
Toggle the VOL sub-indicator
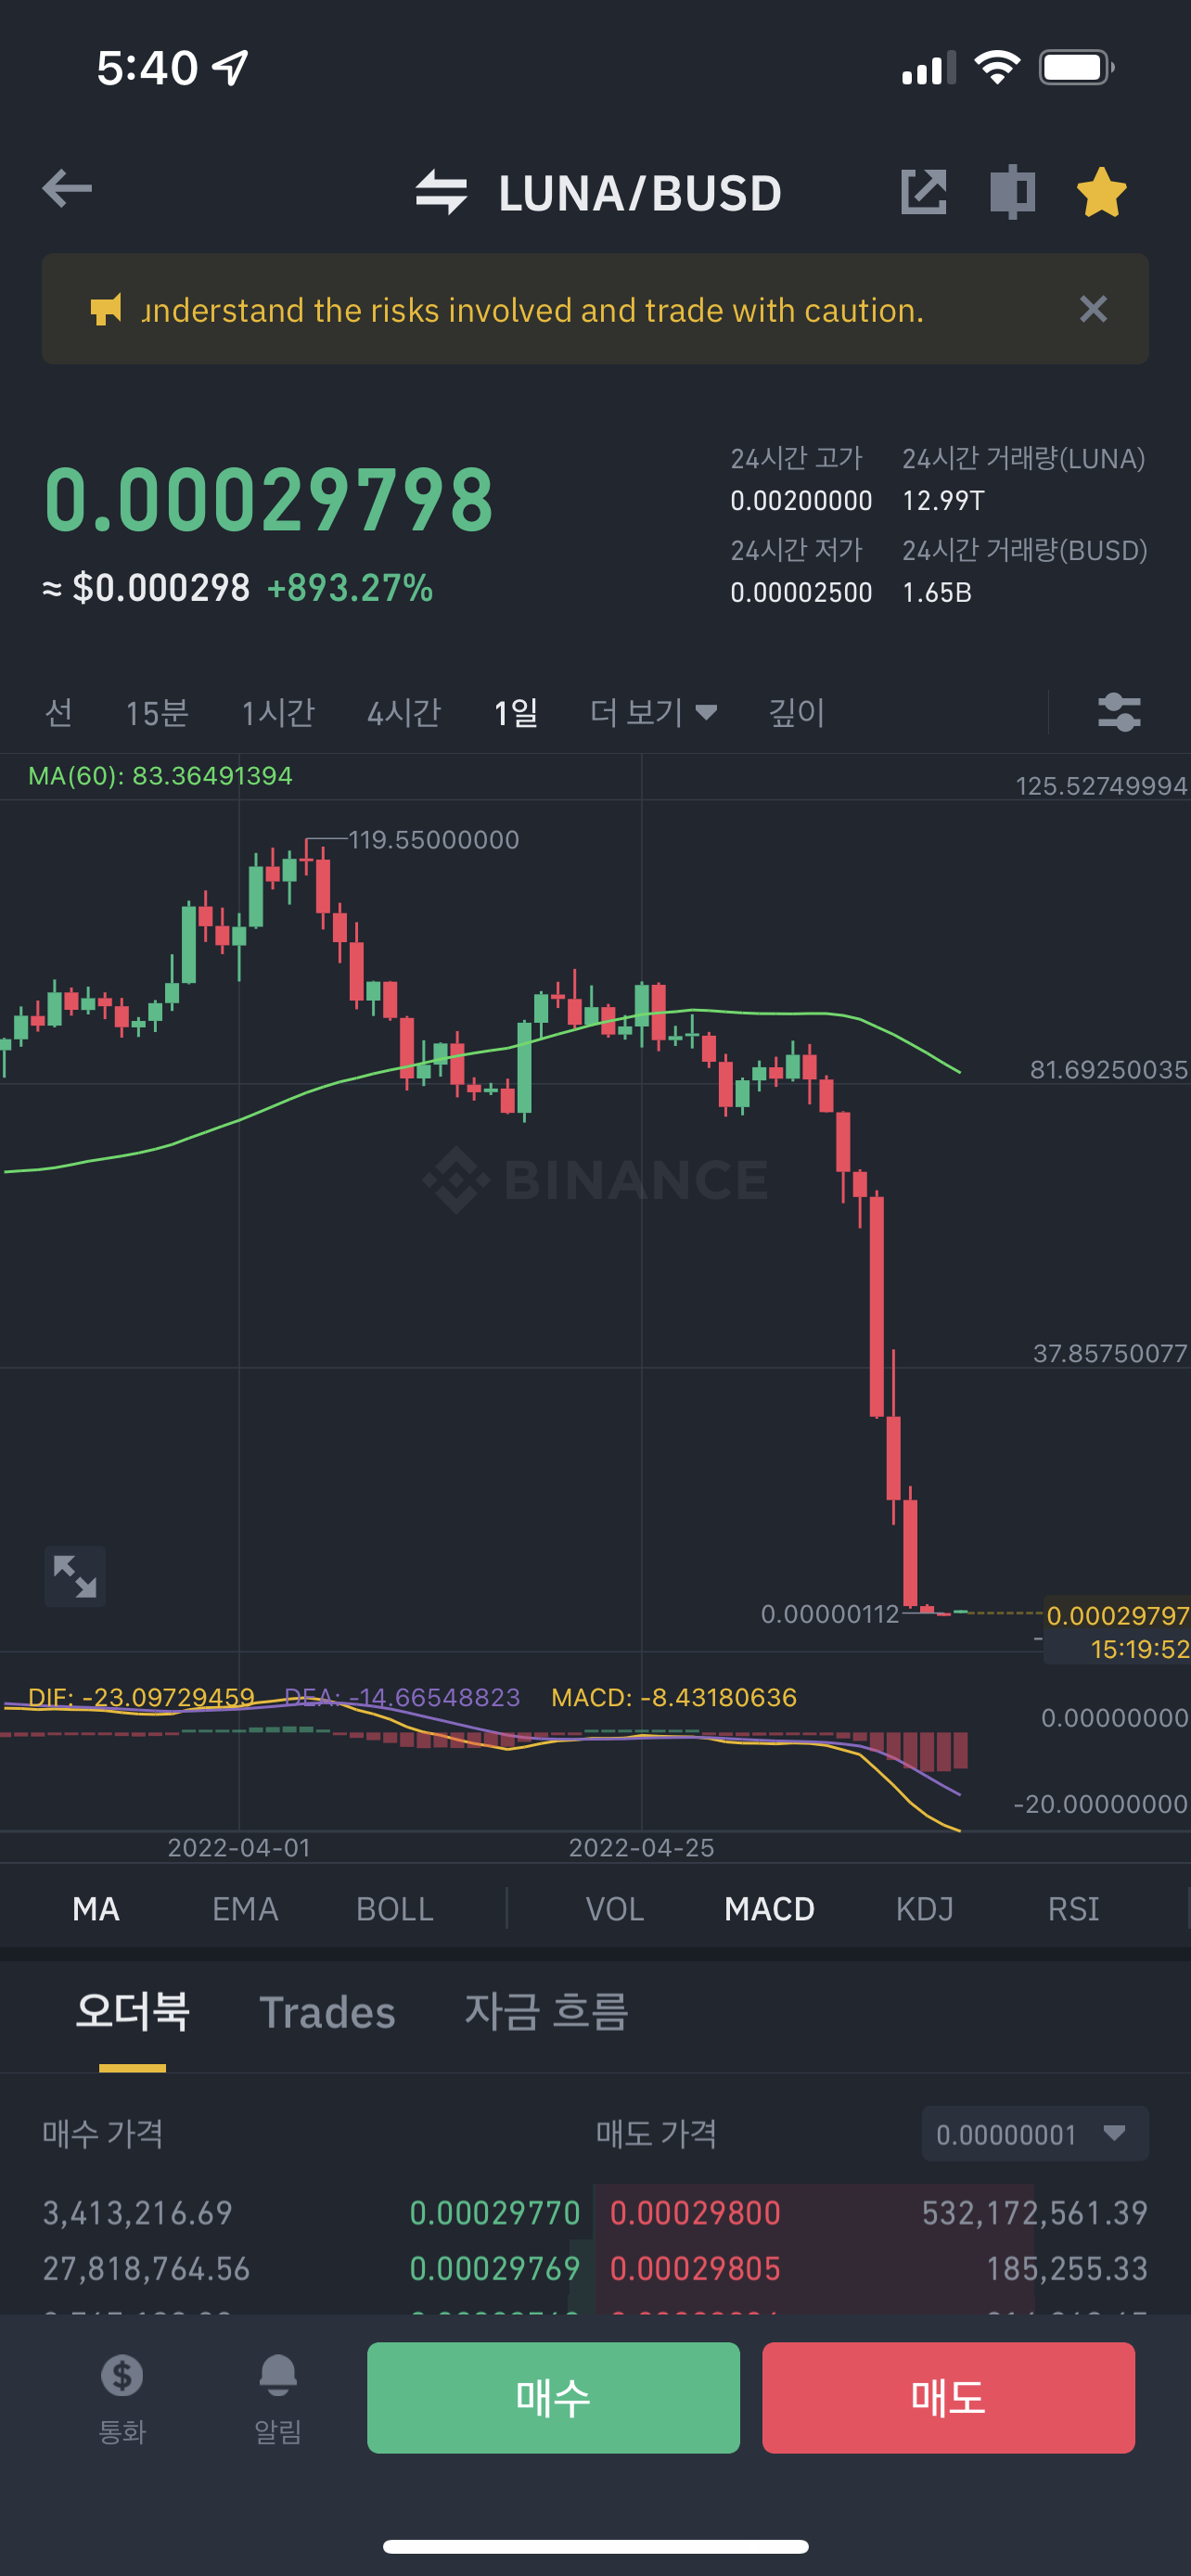[x=615, y=1909]
